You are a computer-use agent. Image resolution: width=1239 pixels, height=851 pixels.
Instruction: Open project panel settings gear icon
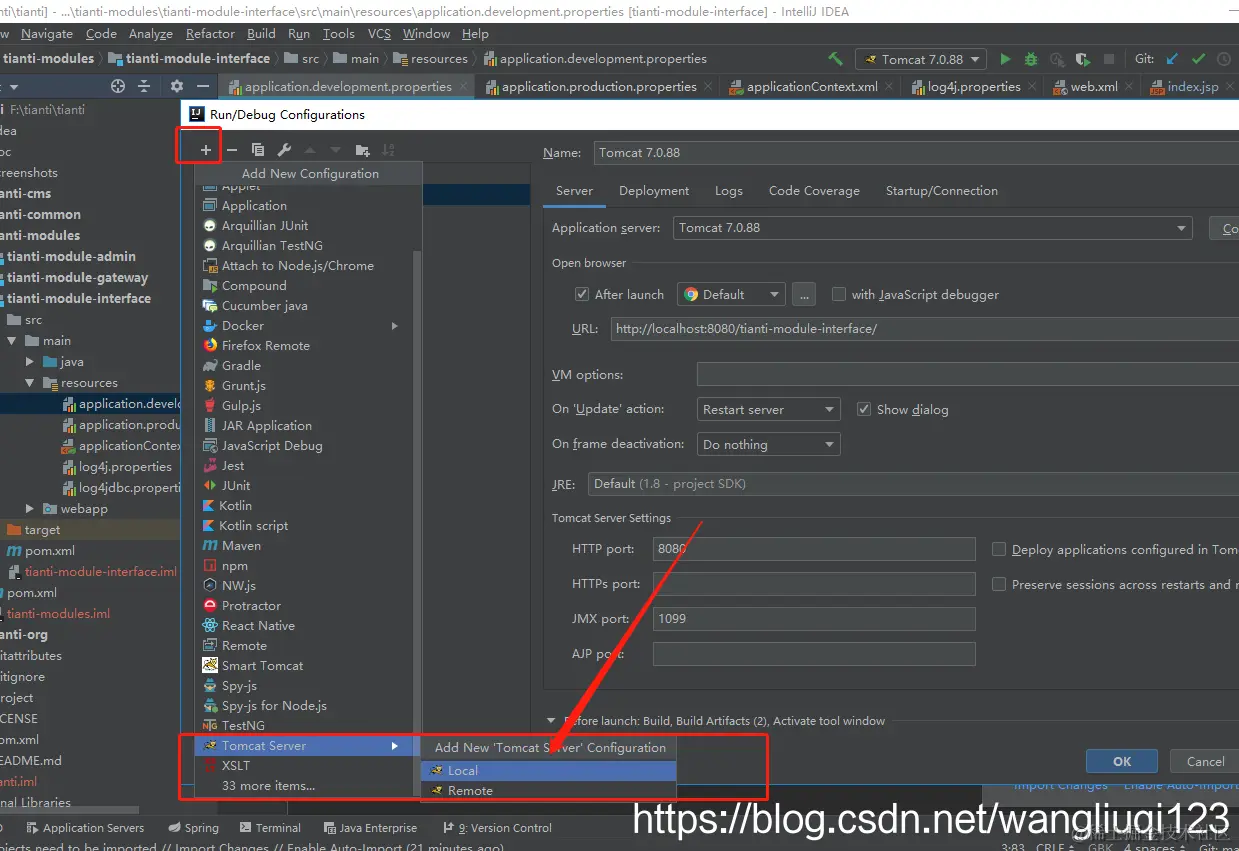177,86
